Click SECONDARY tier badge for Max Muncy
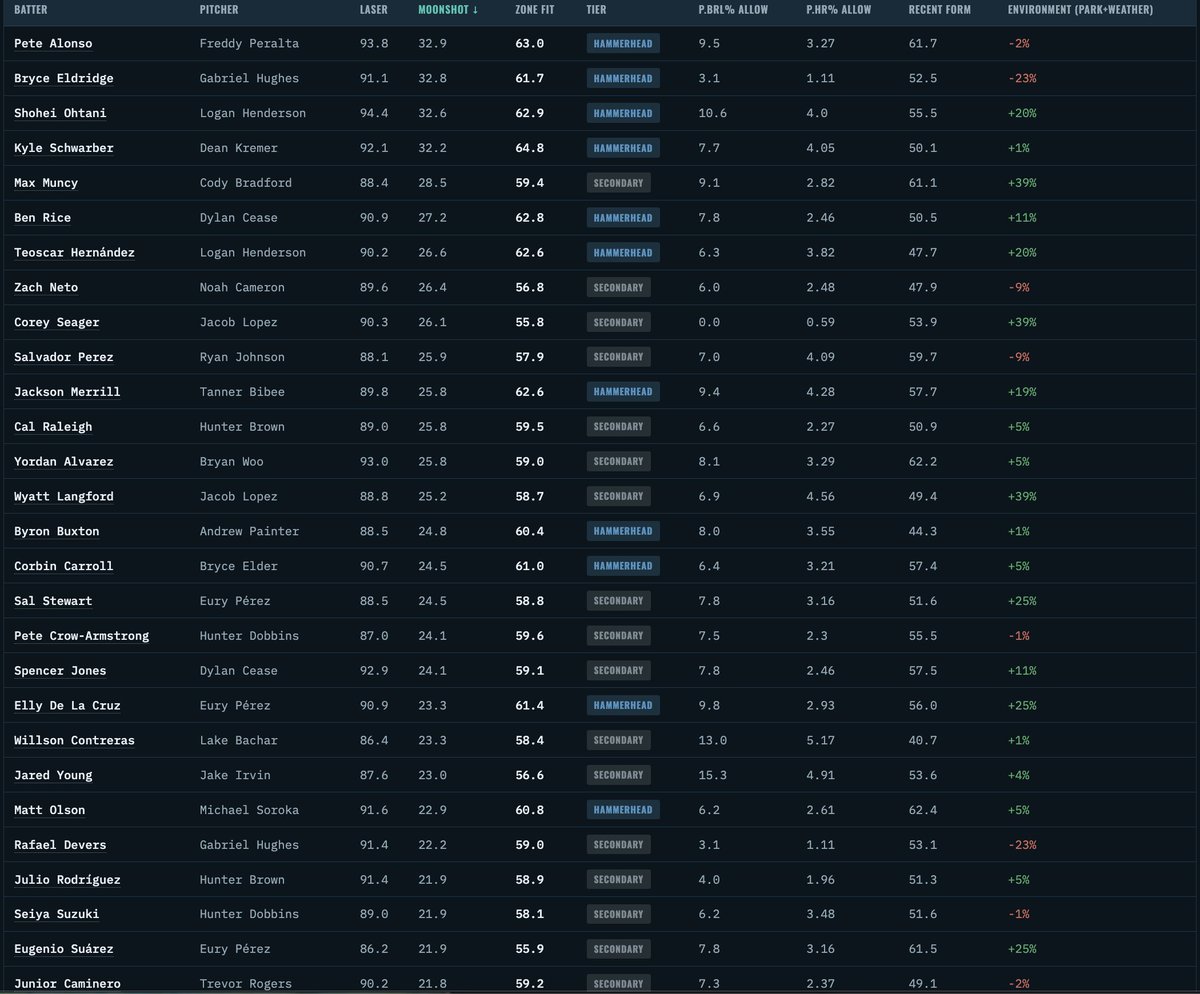This screenshot has width=1200, height=994. 619,183
